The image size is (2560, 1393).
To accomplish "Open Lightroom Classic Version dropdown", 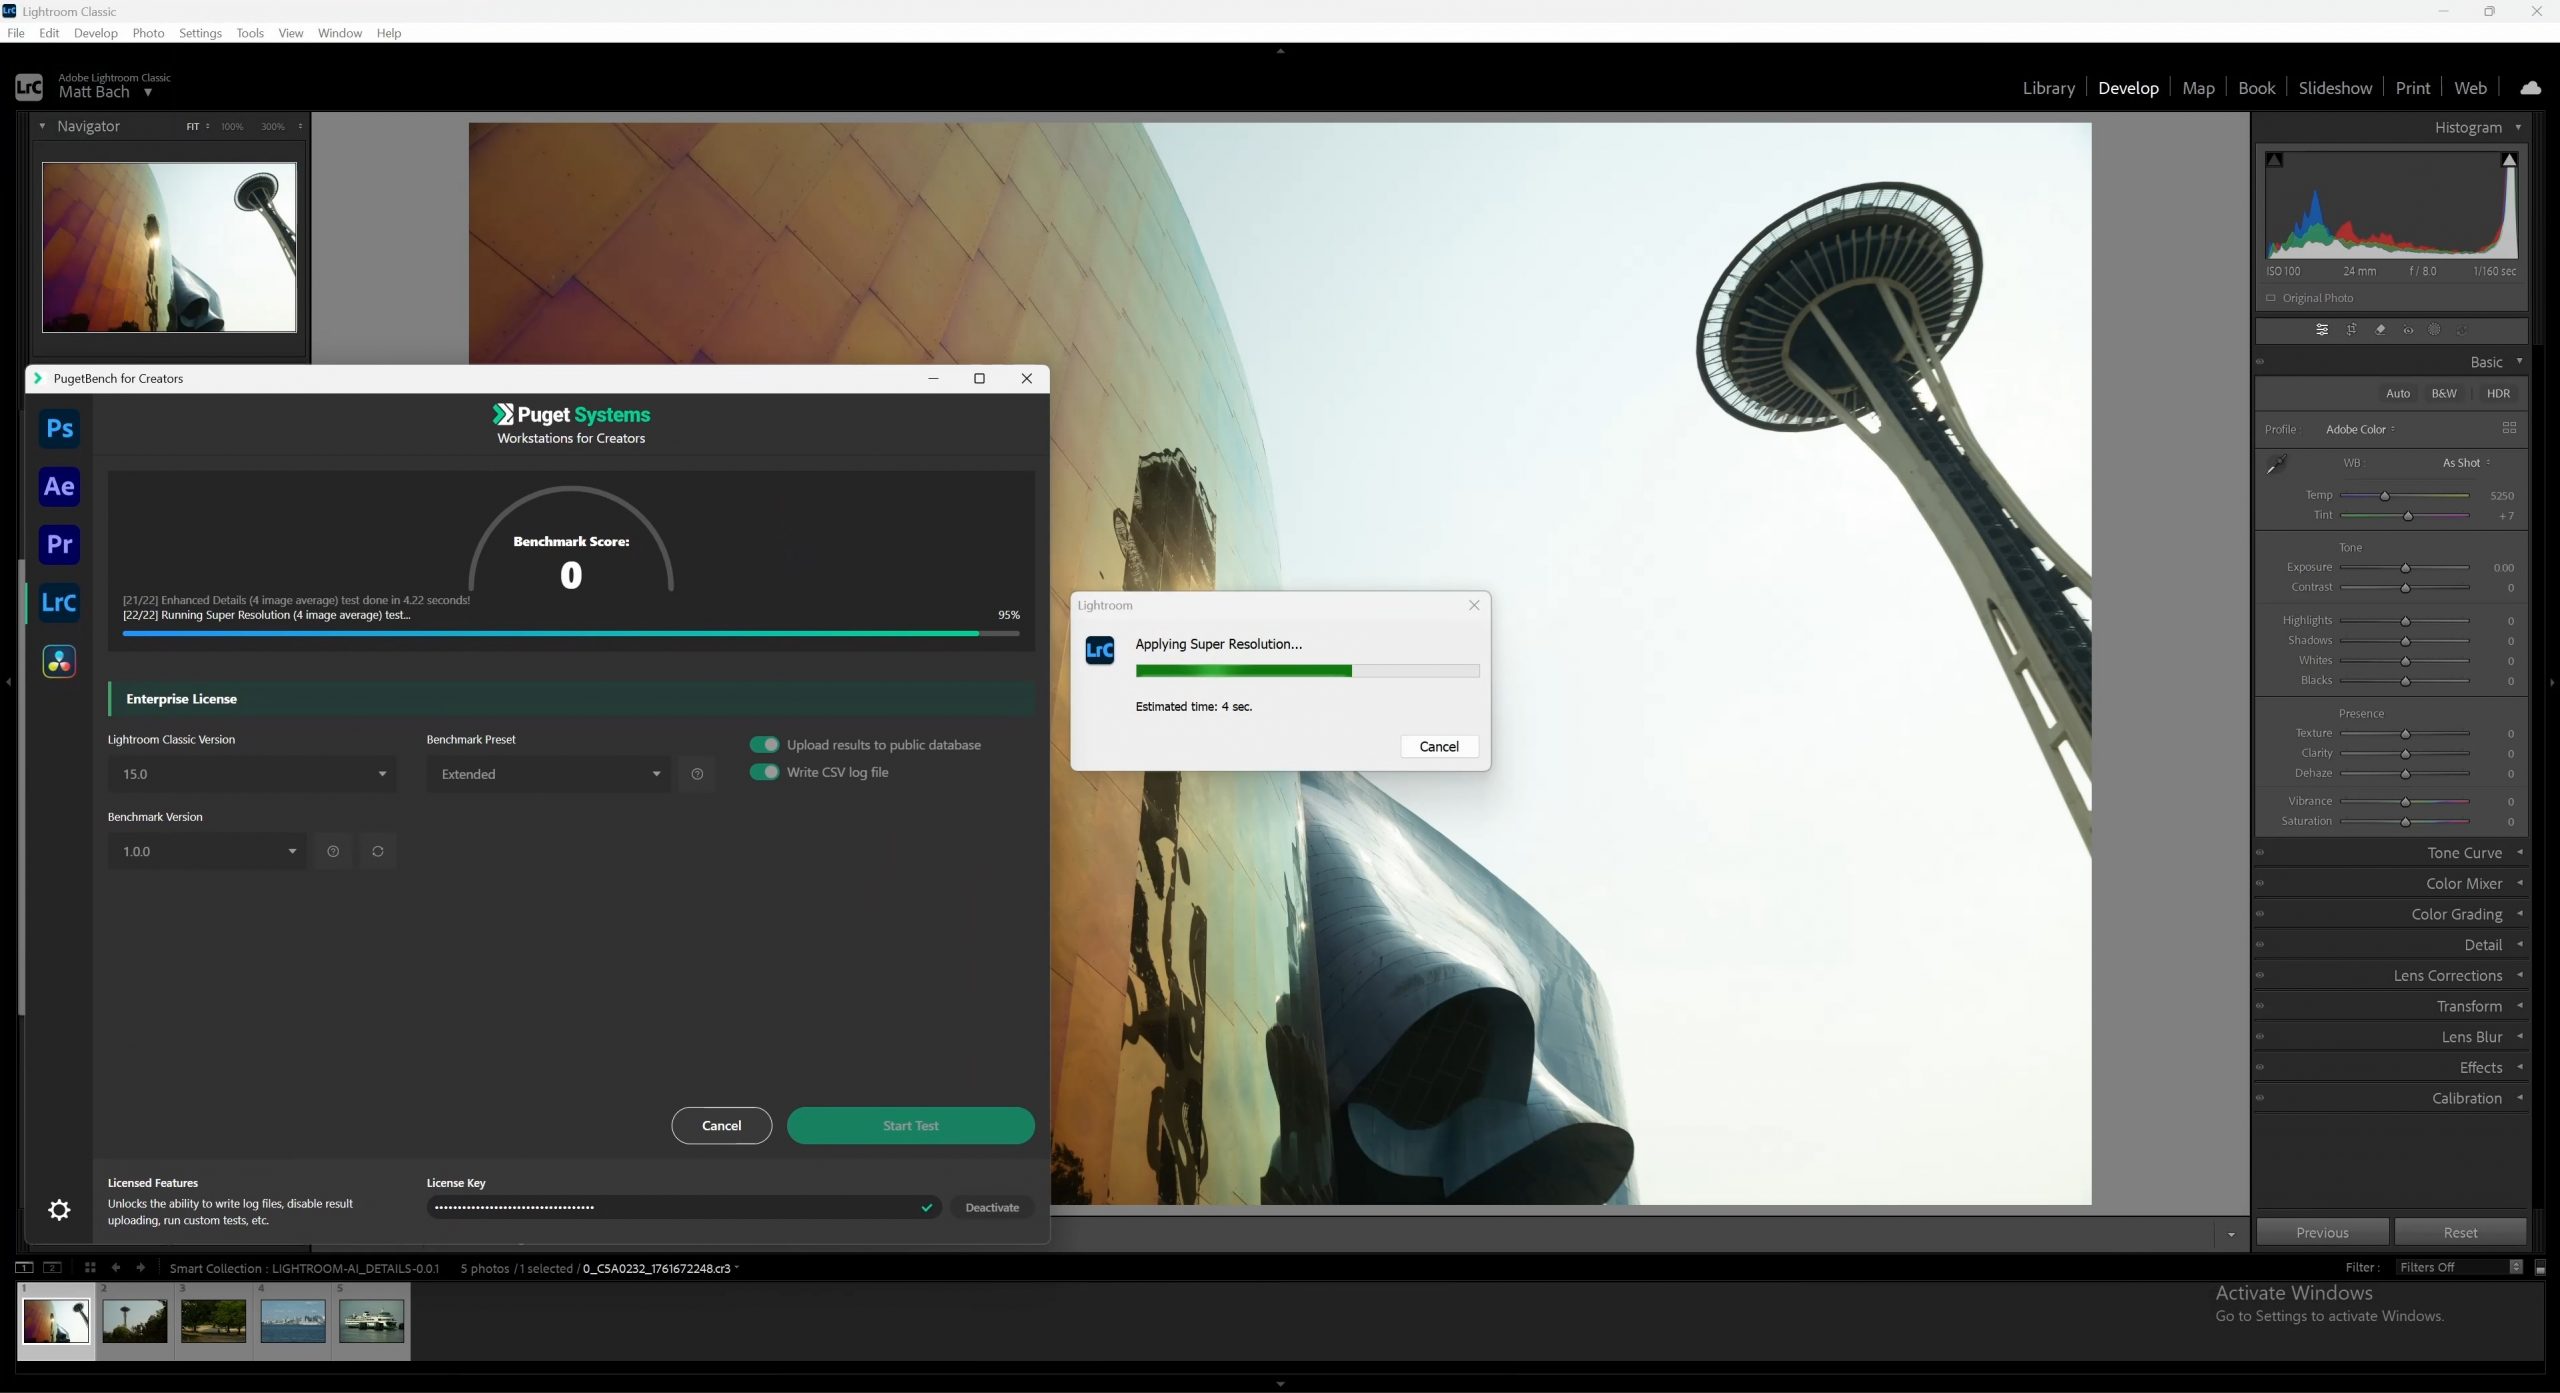I will 252,774.
